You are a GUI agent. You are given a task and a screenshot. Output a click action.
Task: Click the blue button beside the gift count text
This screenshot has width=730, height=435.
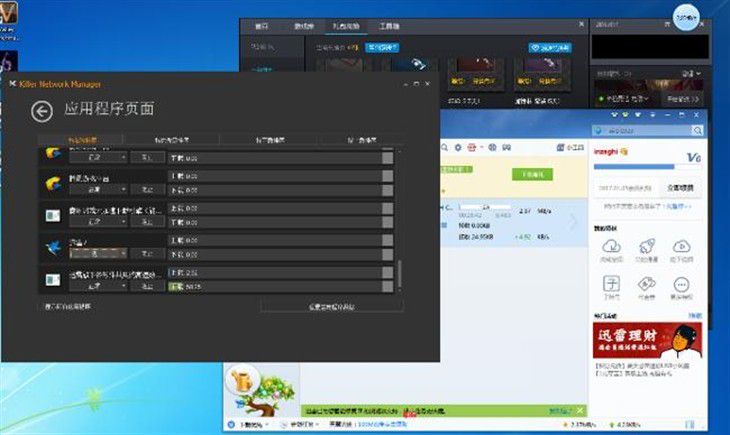(382, 48)
